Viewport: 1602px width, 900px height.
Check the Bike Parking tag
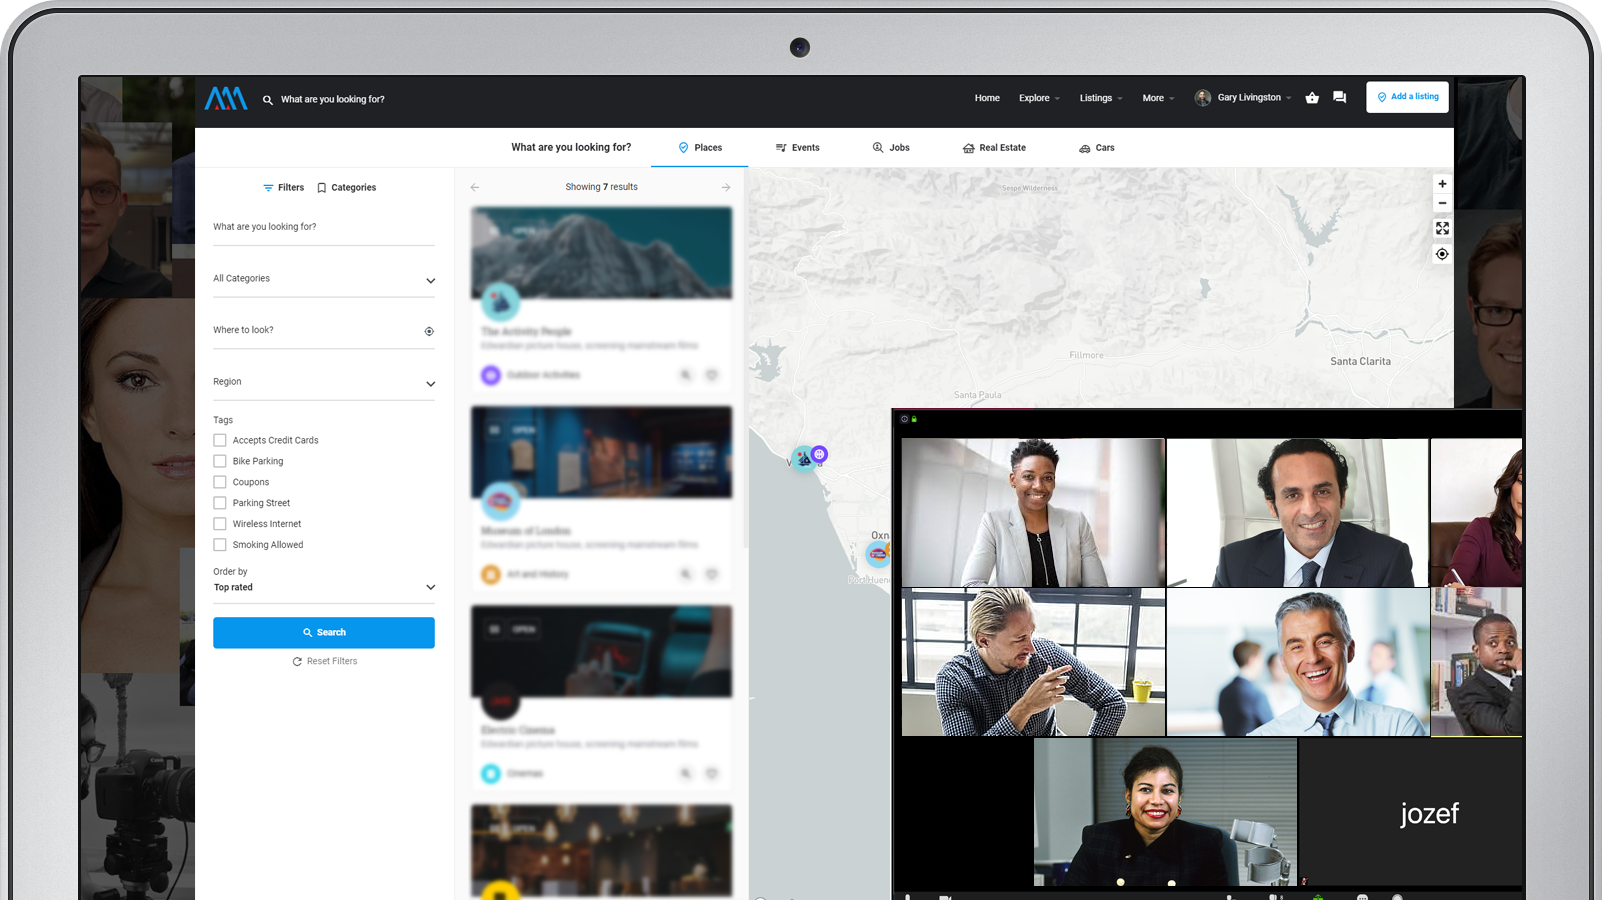coord(220,461)
